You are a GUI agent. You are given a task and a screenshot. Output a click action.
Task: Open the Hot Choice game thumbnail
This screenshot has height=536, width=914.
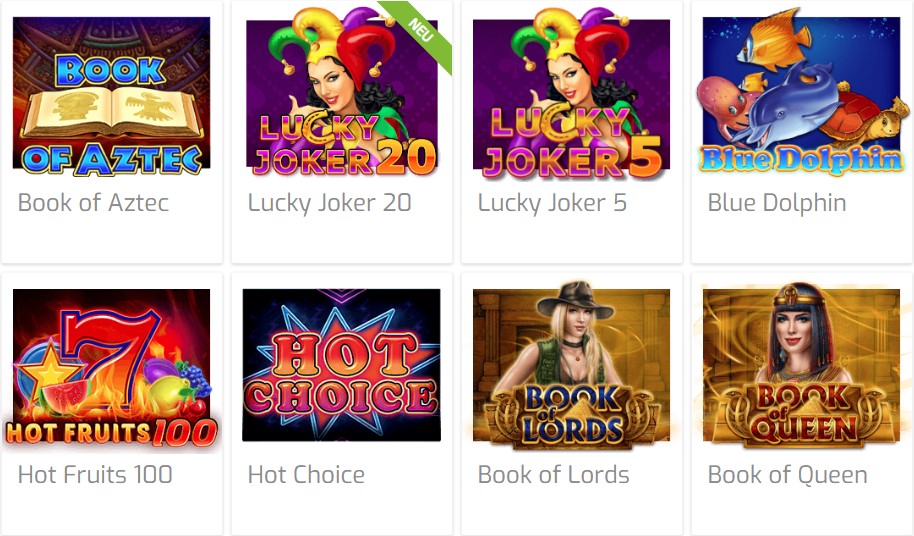click(x=342, y=365)
